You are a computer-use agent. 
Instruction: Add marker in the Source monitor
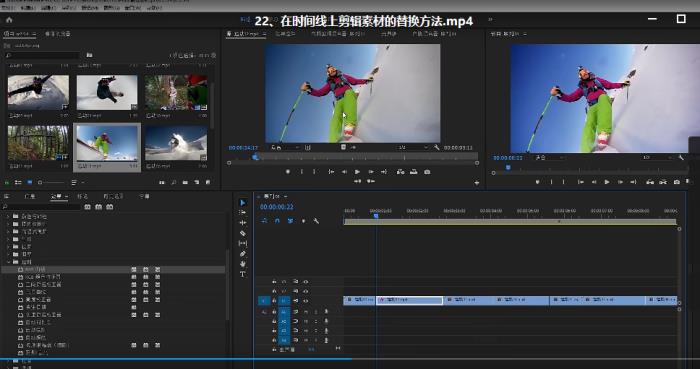pos(288,172)
